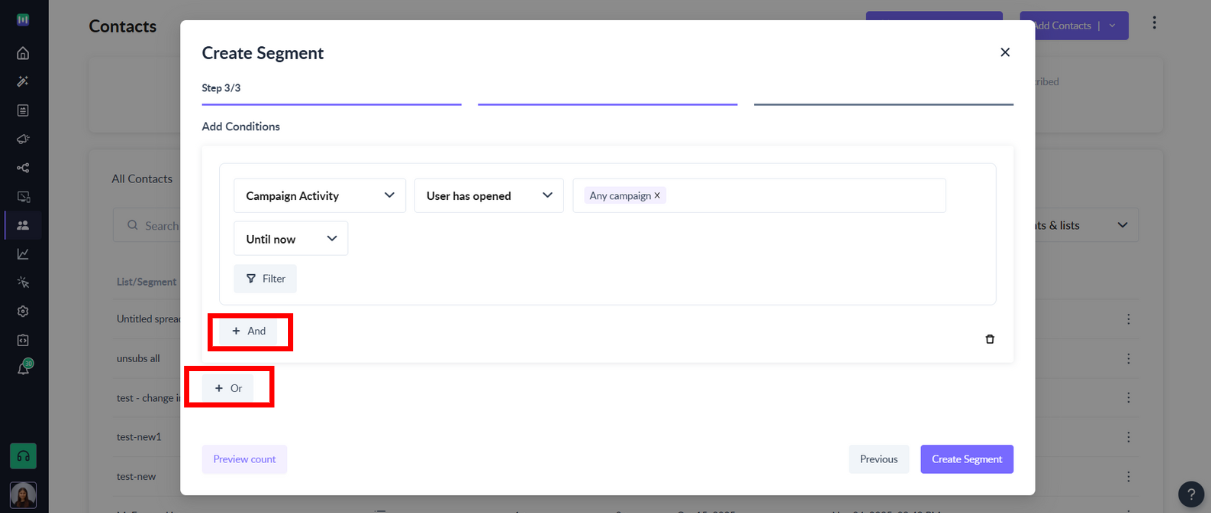Click the Add Conditions heading
Image resolution: width=1211 pixels, height=513 pixels.
(241, 127)
